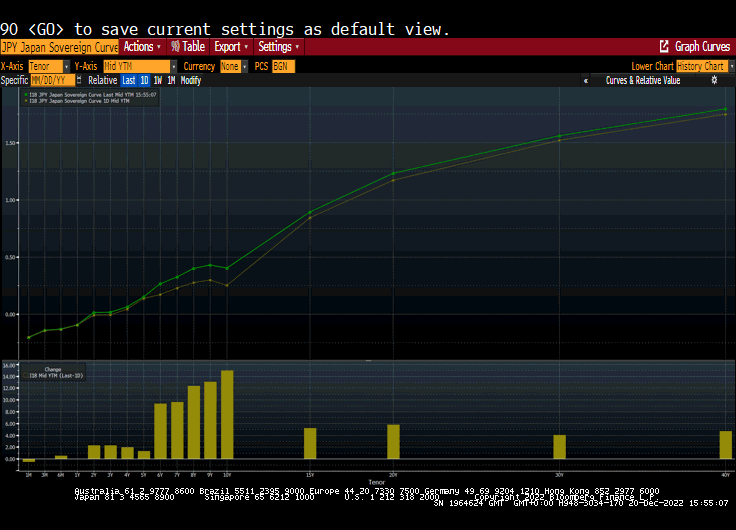Open the 90 Table view
The image size is (736, 530).
187,47
